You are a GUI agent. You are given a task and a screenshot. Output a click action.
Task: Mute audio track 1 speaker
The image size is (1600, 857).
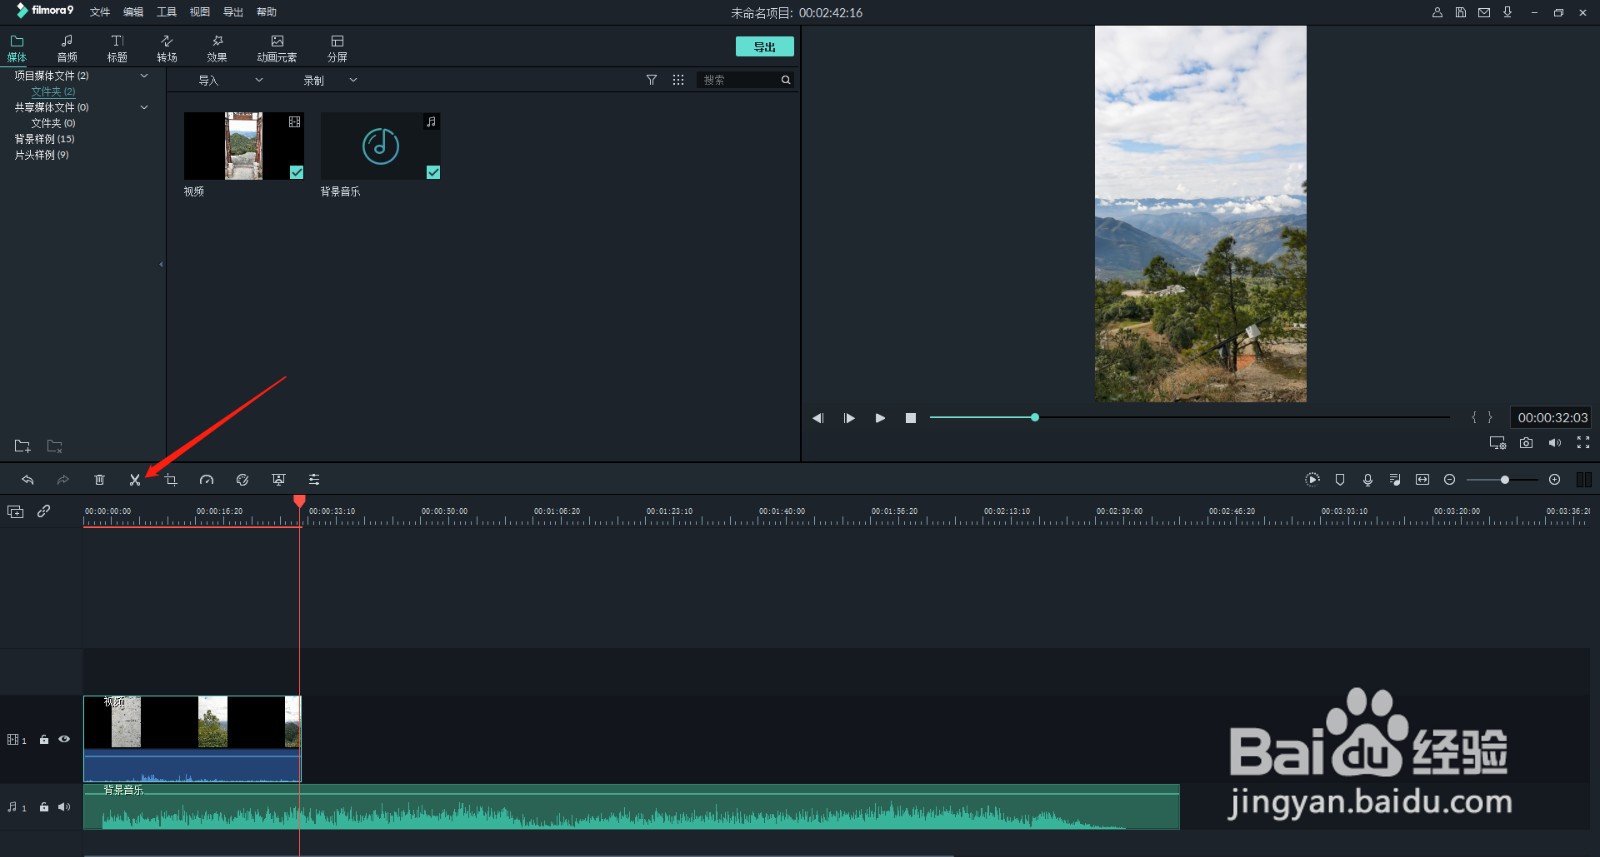point(64,807)
